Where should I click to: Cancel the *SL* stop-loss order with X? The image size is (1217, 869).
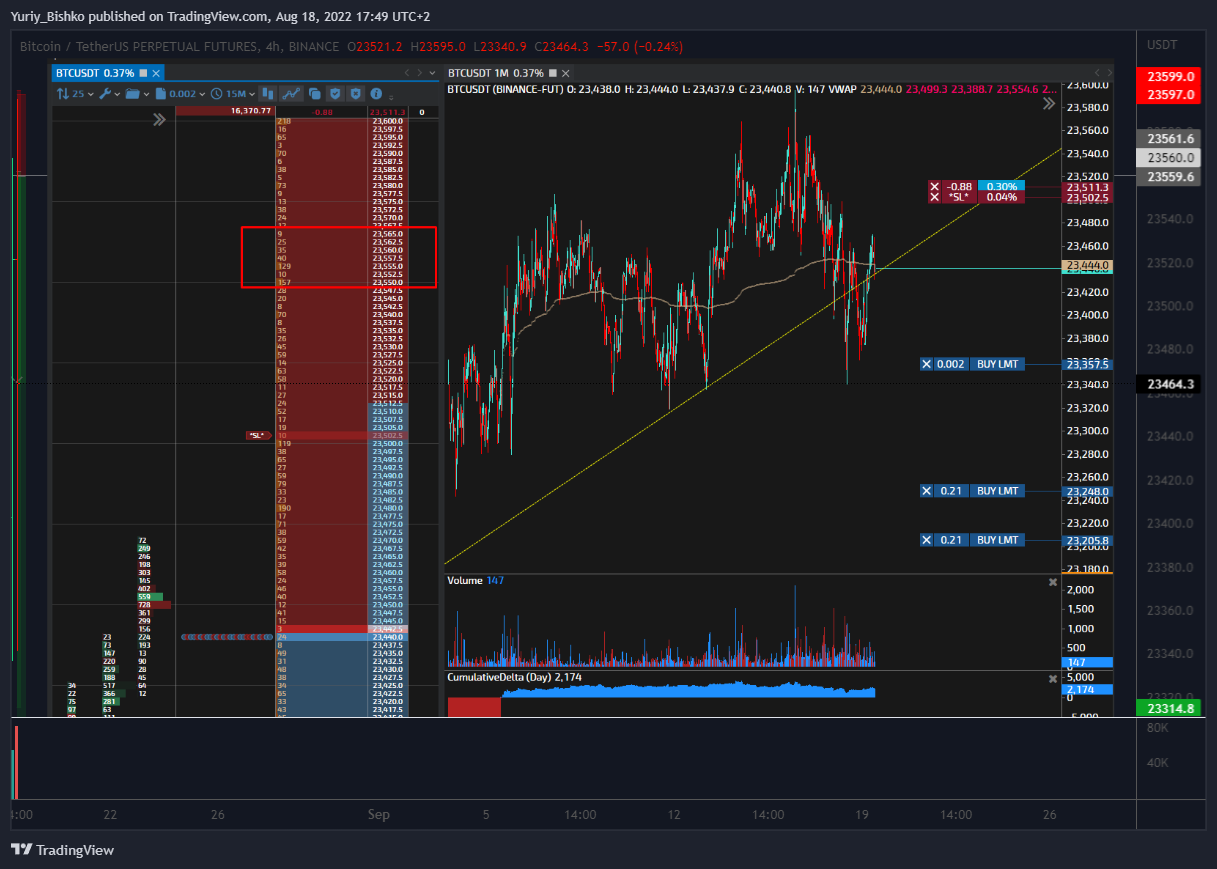coord(934,197)
